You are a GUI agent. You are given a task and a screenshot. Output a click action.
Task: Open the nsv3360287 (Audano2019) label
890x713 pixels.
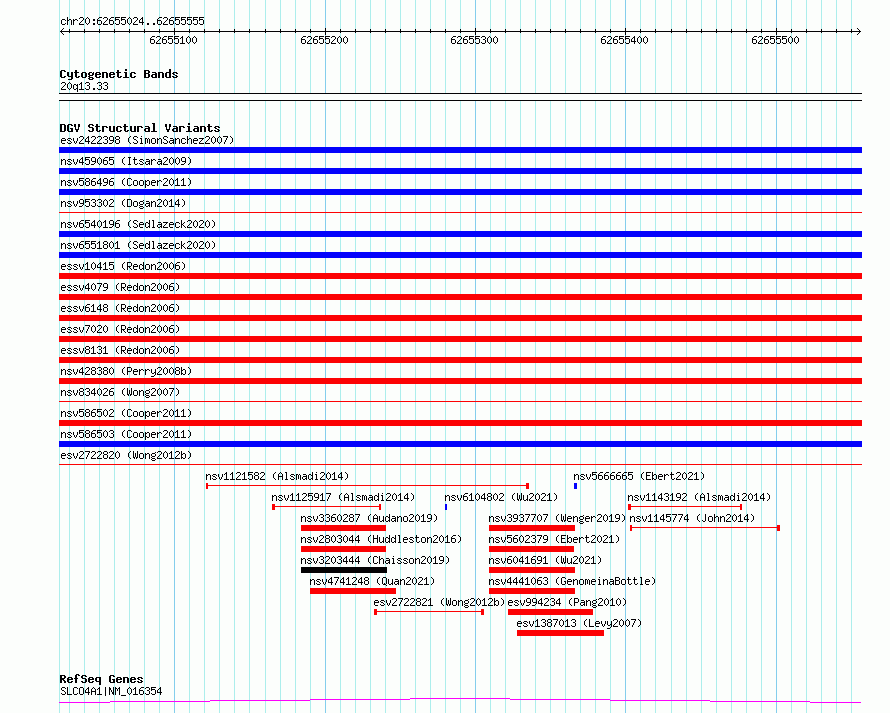tap(369, 518)
